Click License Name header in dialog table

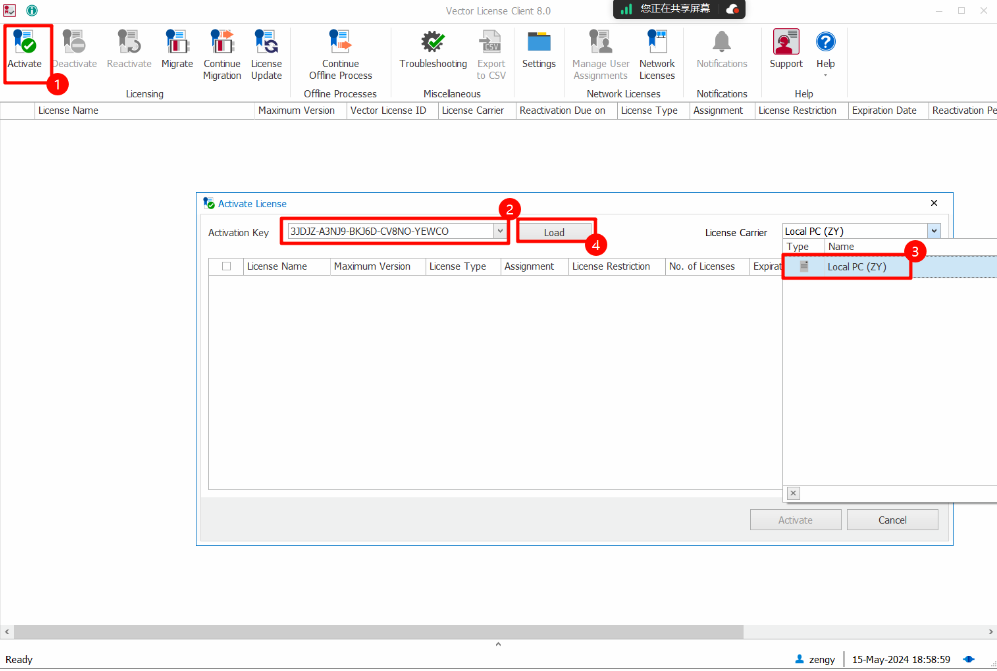tap(287, 266)
